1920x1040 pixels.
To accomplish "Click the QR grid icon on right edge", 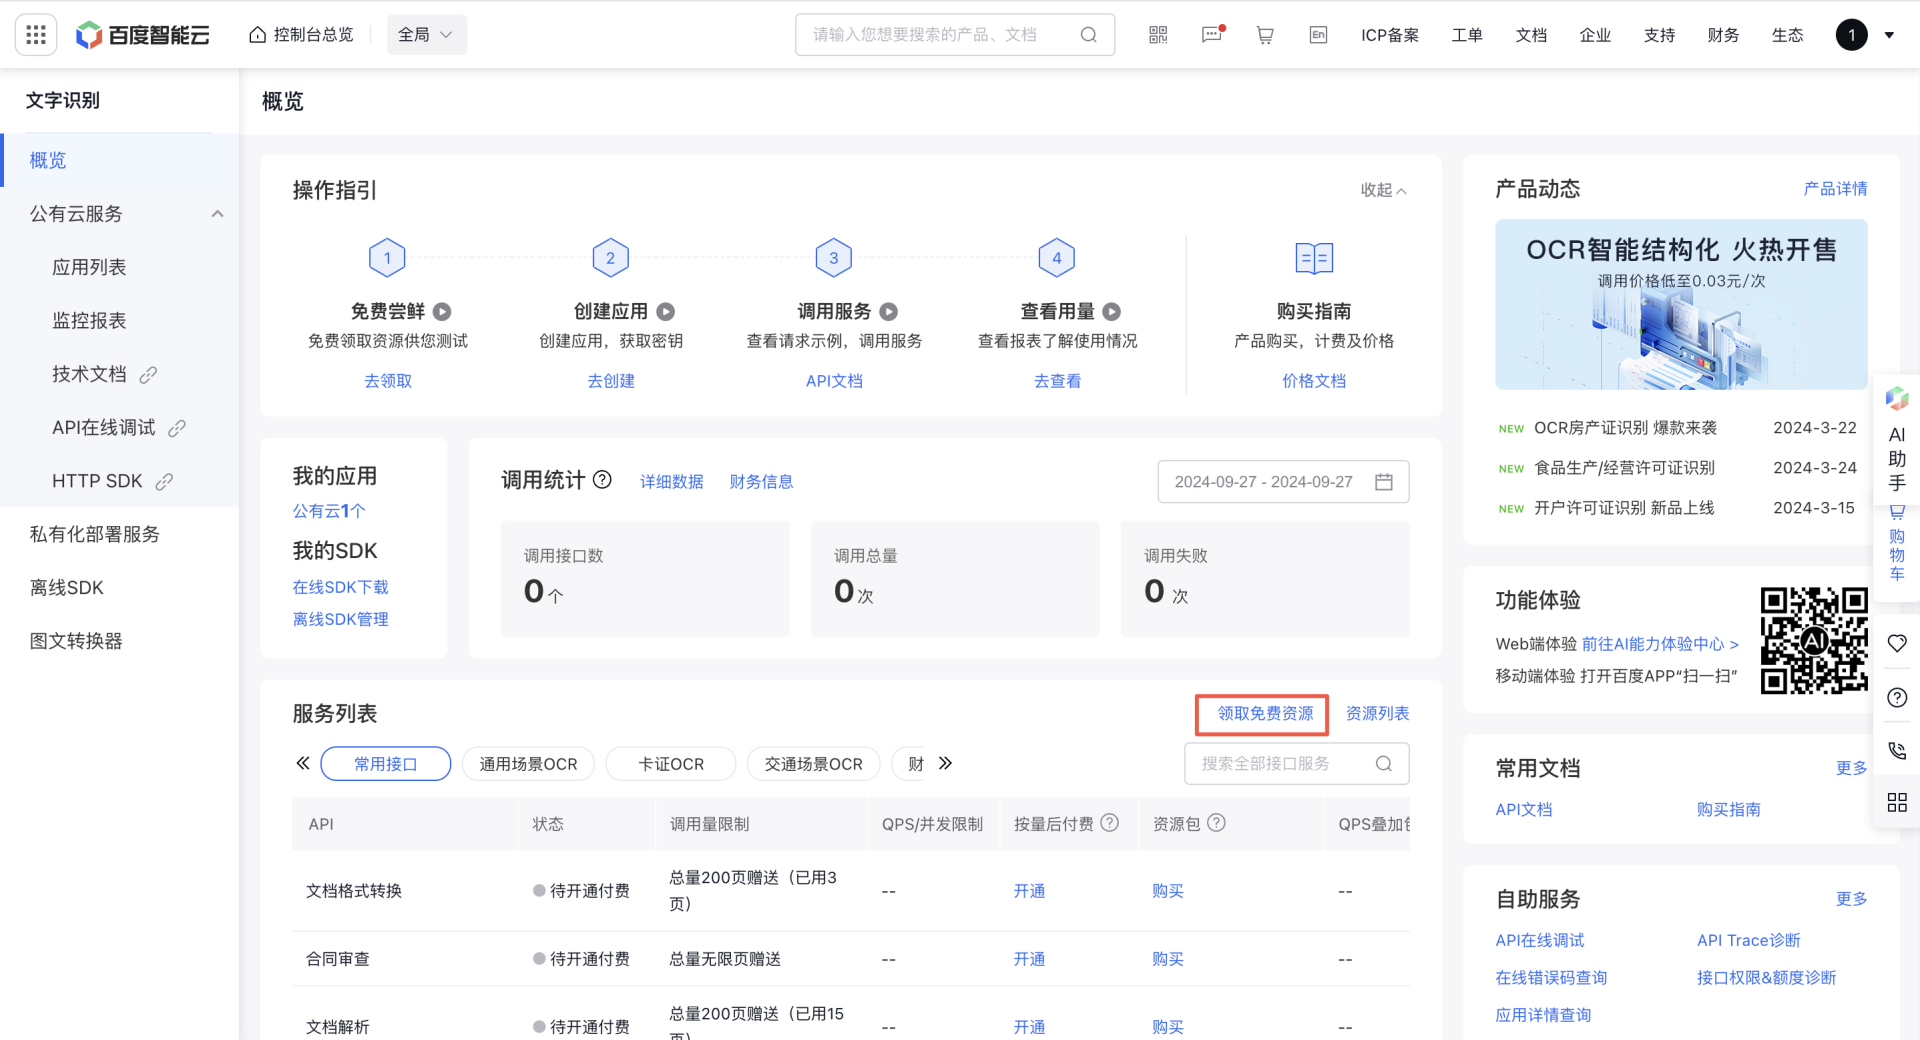I will 1897,803.
